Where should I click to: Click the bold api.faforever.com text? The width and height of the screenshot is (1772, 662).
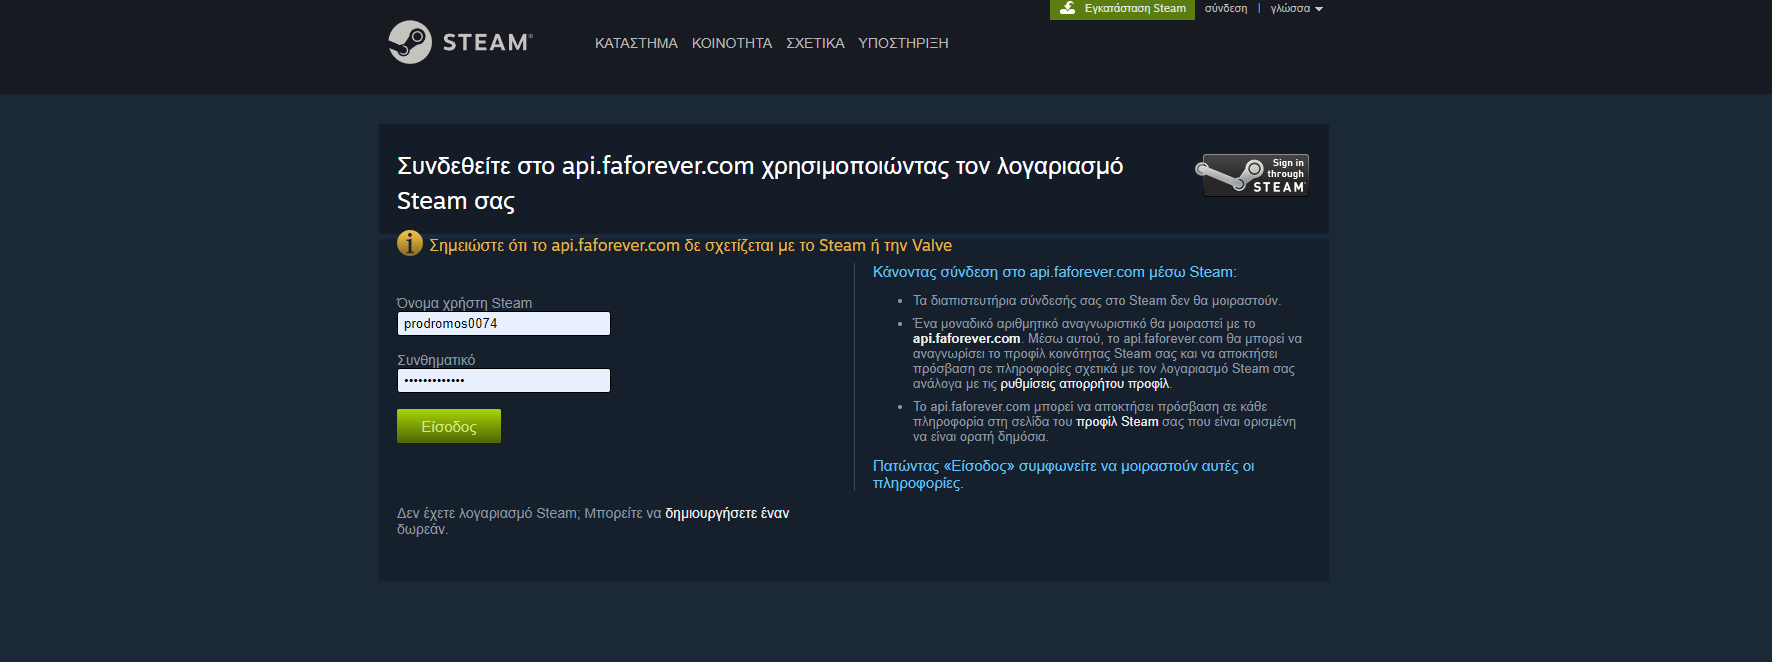pos(966,339)
